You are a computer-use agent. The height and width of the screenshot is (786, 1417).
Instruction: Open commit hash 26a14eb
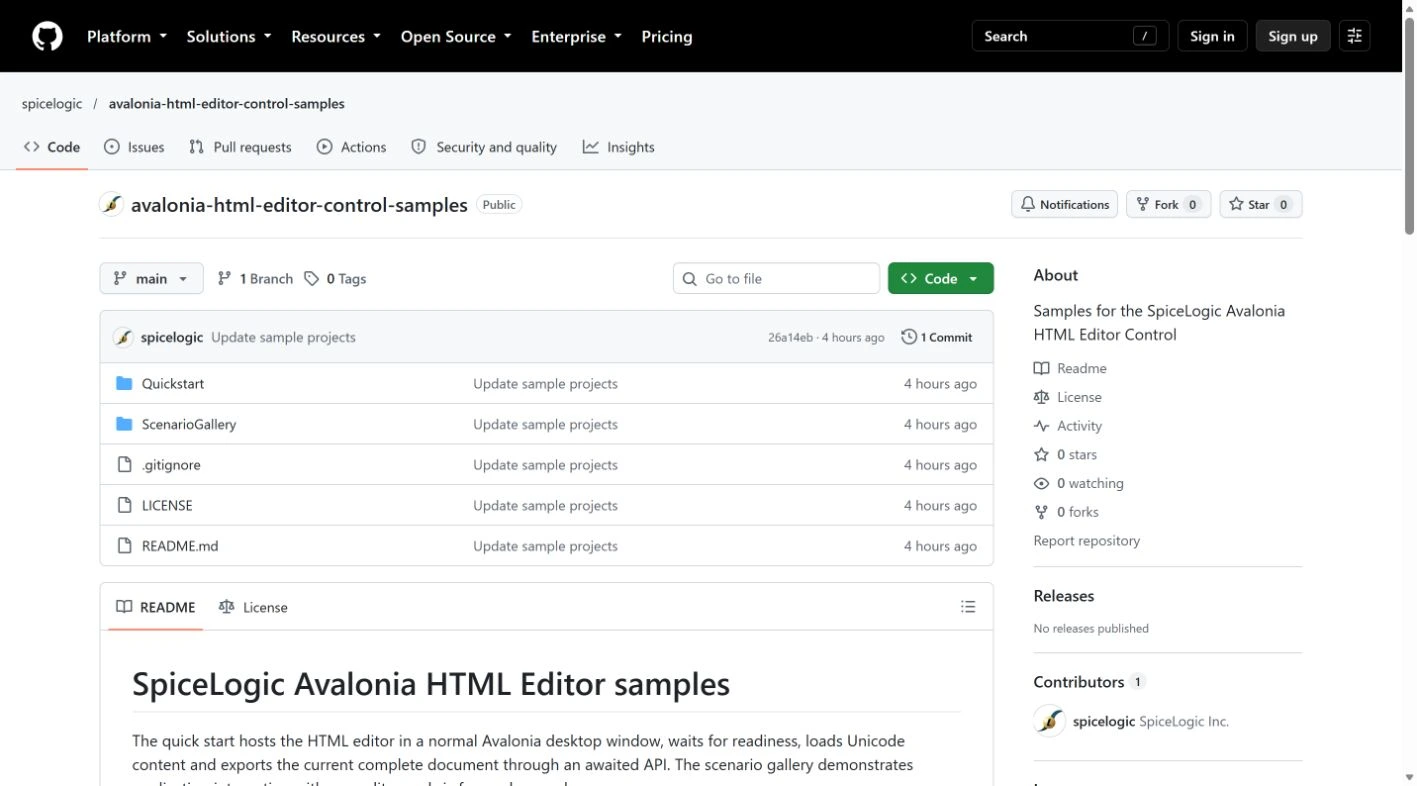pos(790,338)
